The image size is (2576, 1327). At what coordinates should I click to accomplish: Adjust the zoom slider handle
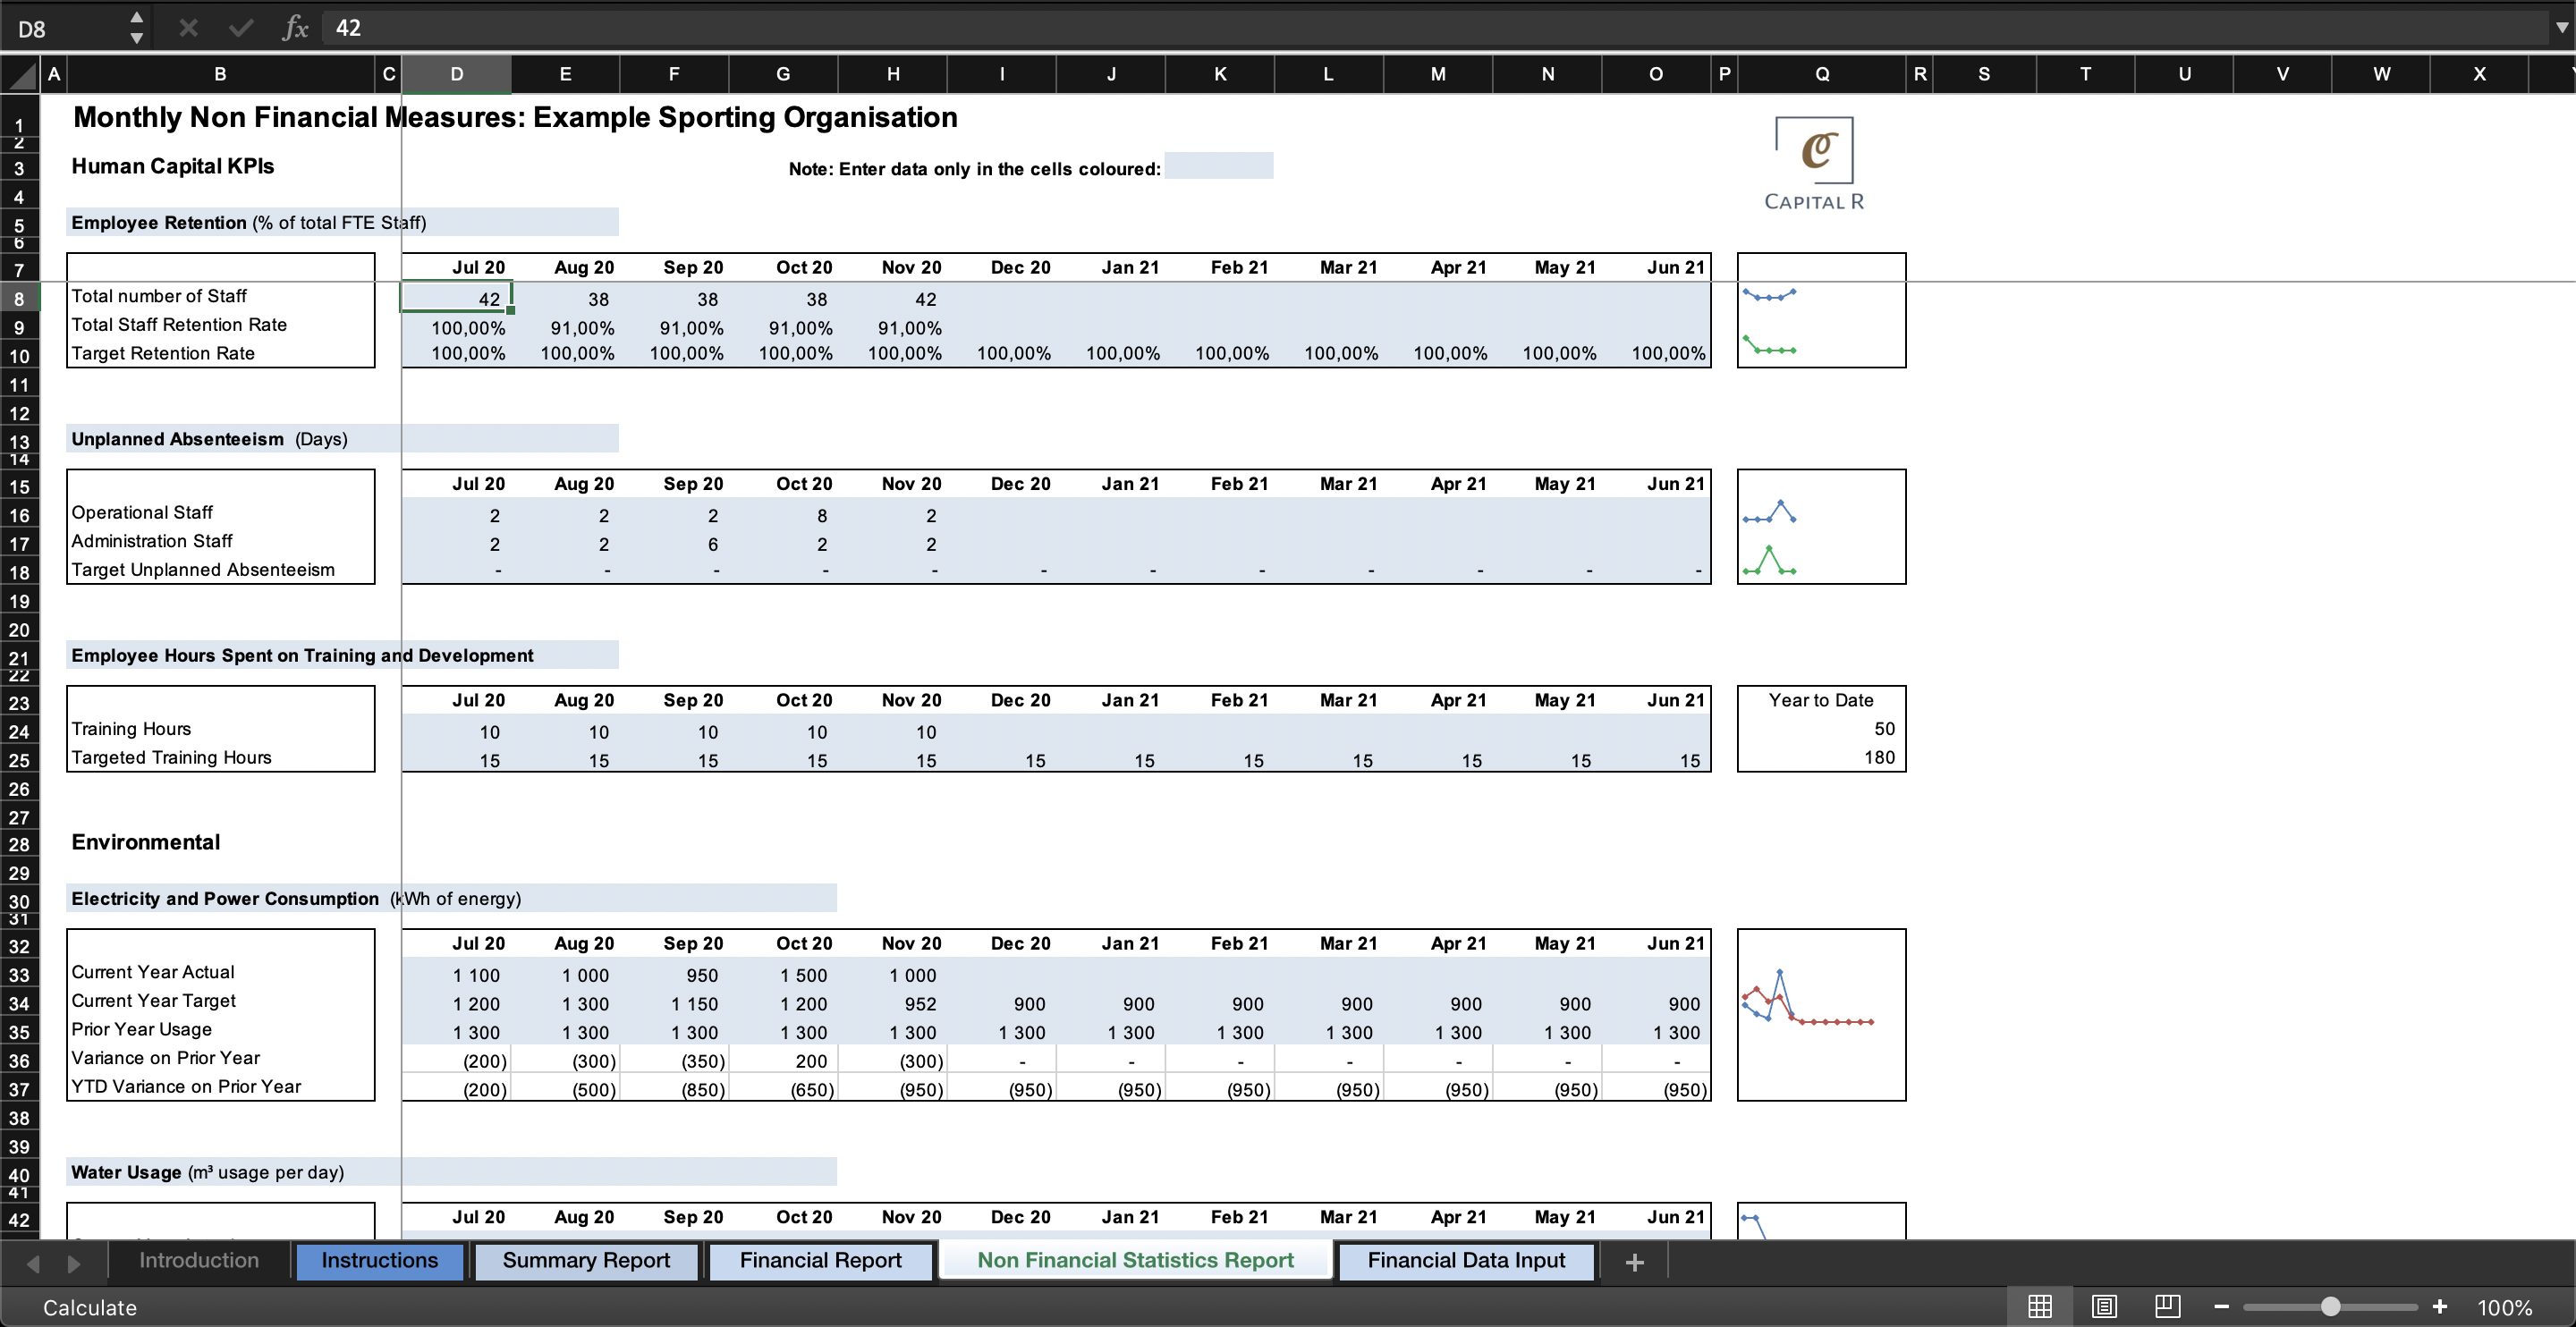coord(2331,1306)
